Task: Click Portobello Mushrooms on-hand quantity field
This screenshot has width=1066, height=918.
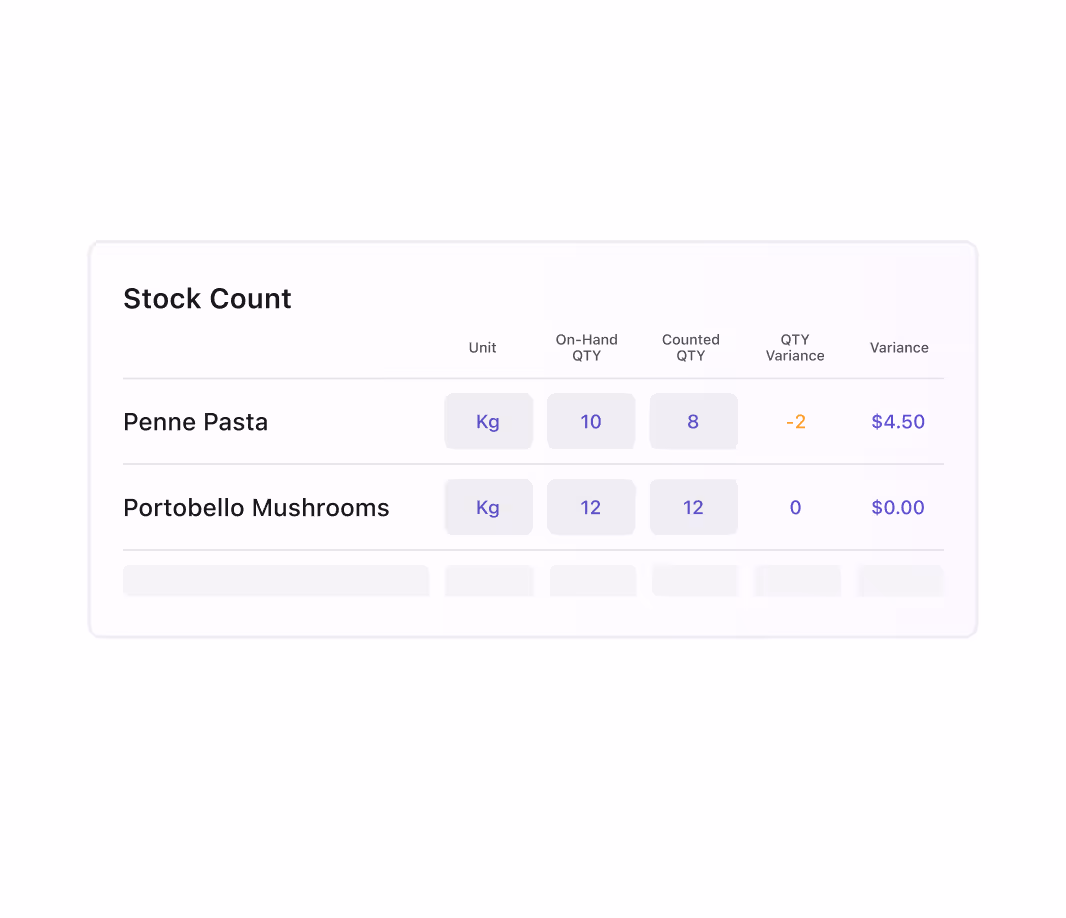Action: [591, 508]
